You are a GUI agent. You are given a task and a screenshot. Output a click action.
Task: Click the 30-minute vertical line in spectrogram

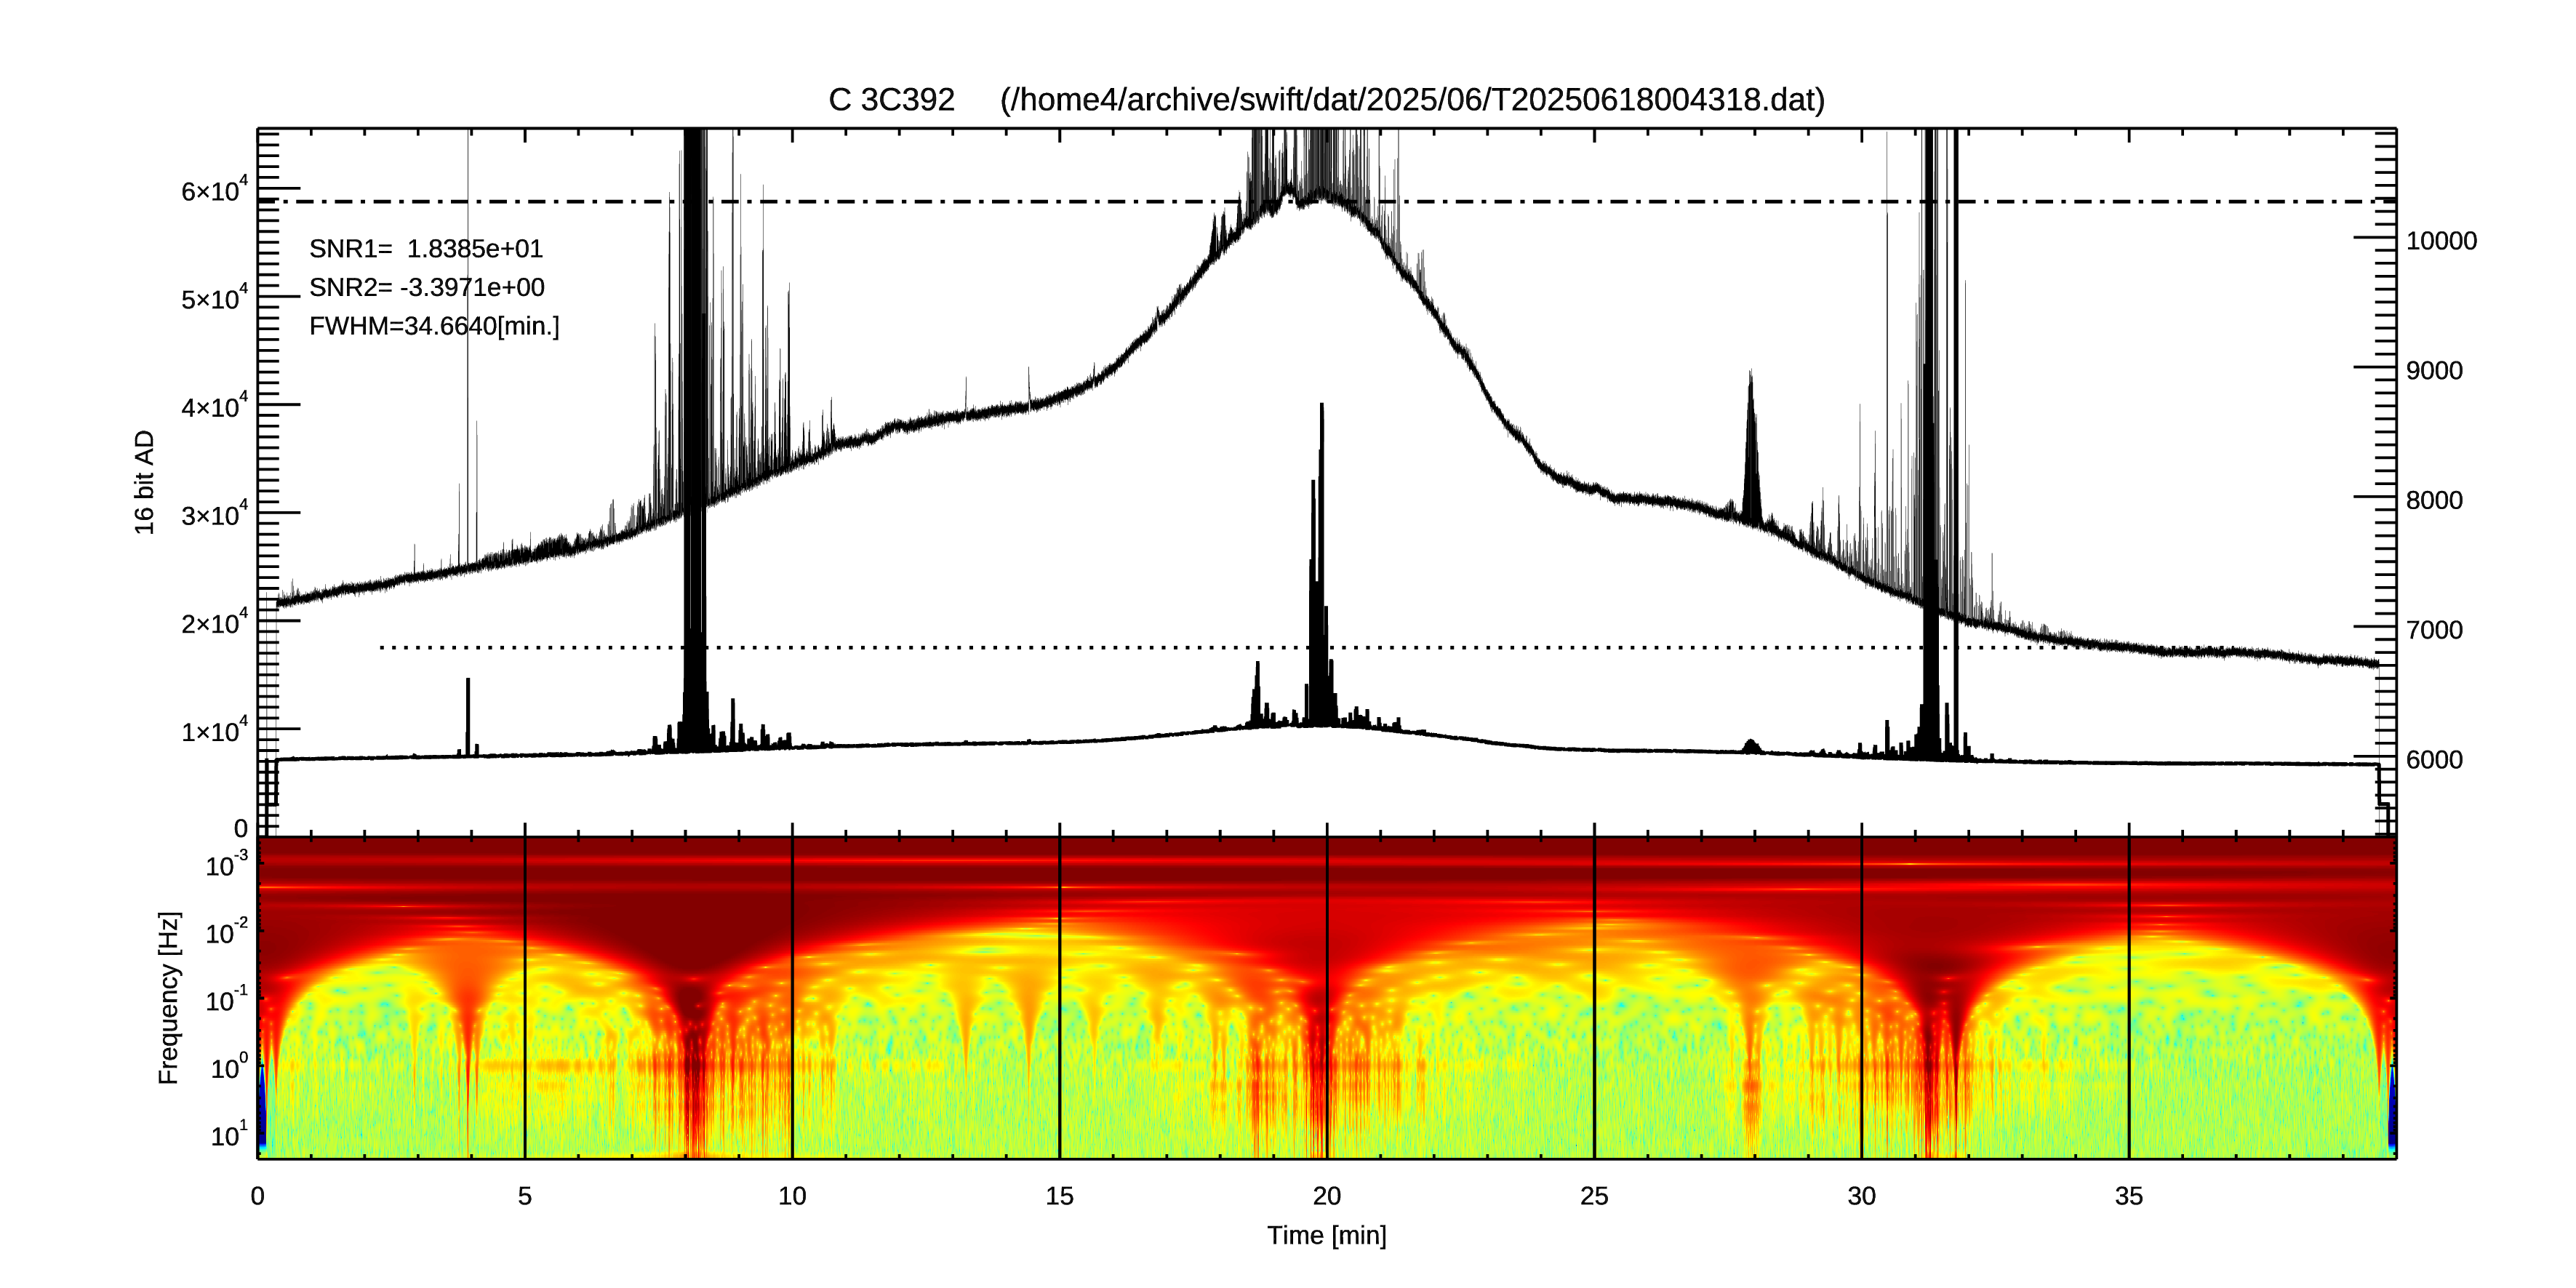tap(1862, 997)
